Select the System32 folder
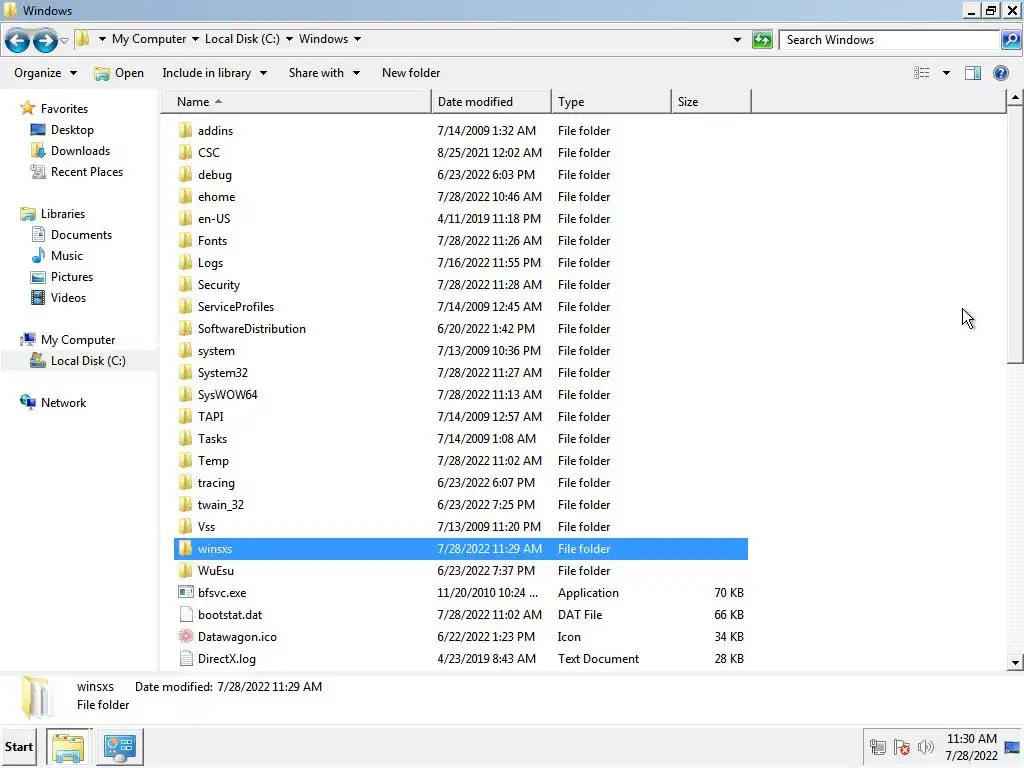The height and width of the screenshot is (768, 1024). click(223, 373)
